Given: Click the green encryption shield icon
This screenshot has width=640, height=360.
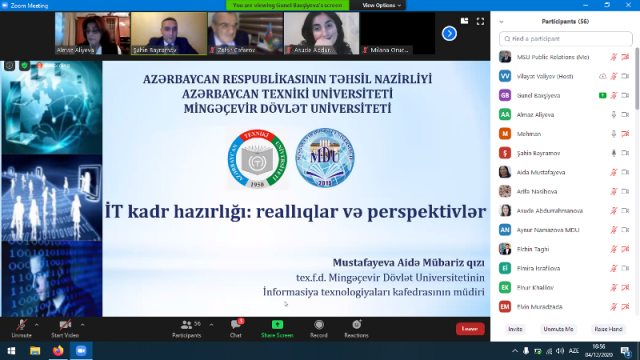Looking at the screenshot, I should [24, 65].
